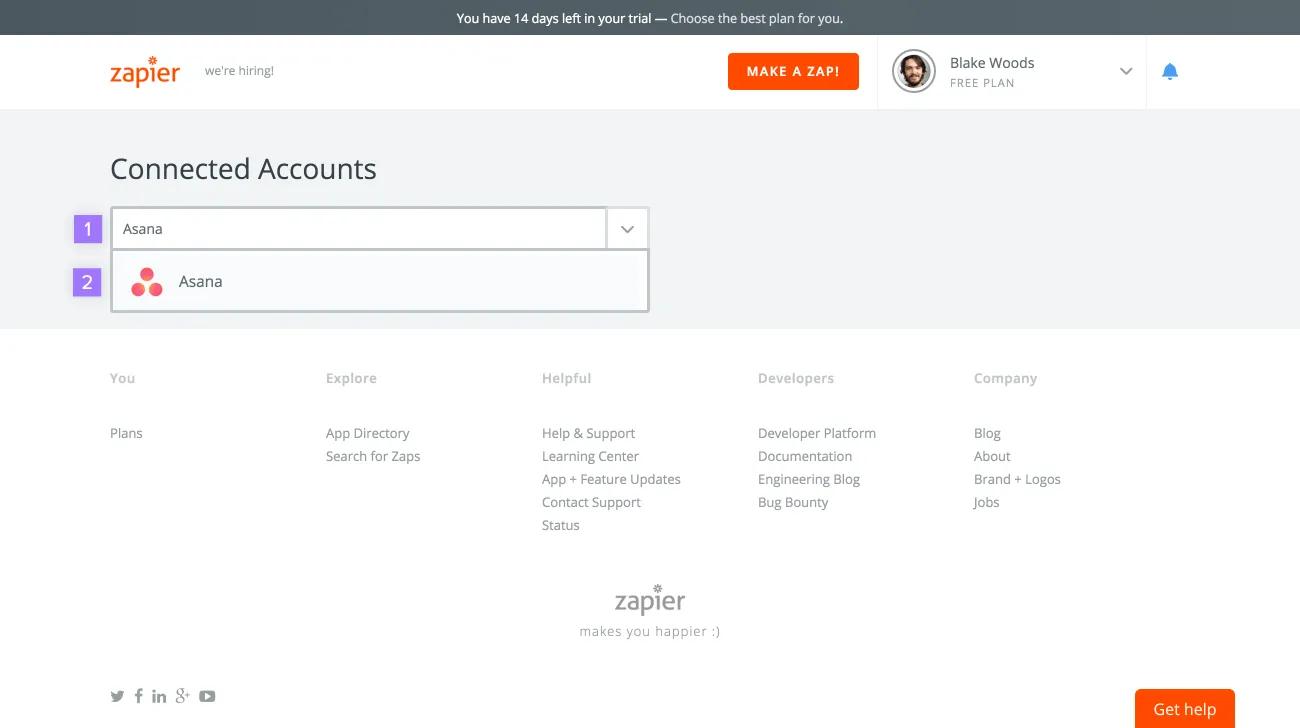Click Blake Woods profile avatar picture
Viewport: 1300px width, 728px height.
point(913,71)
